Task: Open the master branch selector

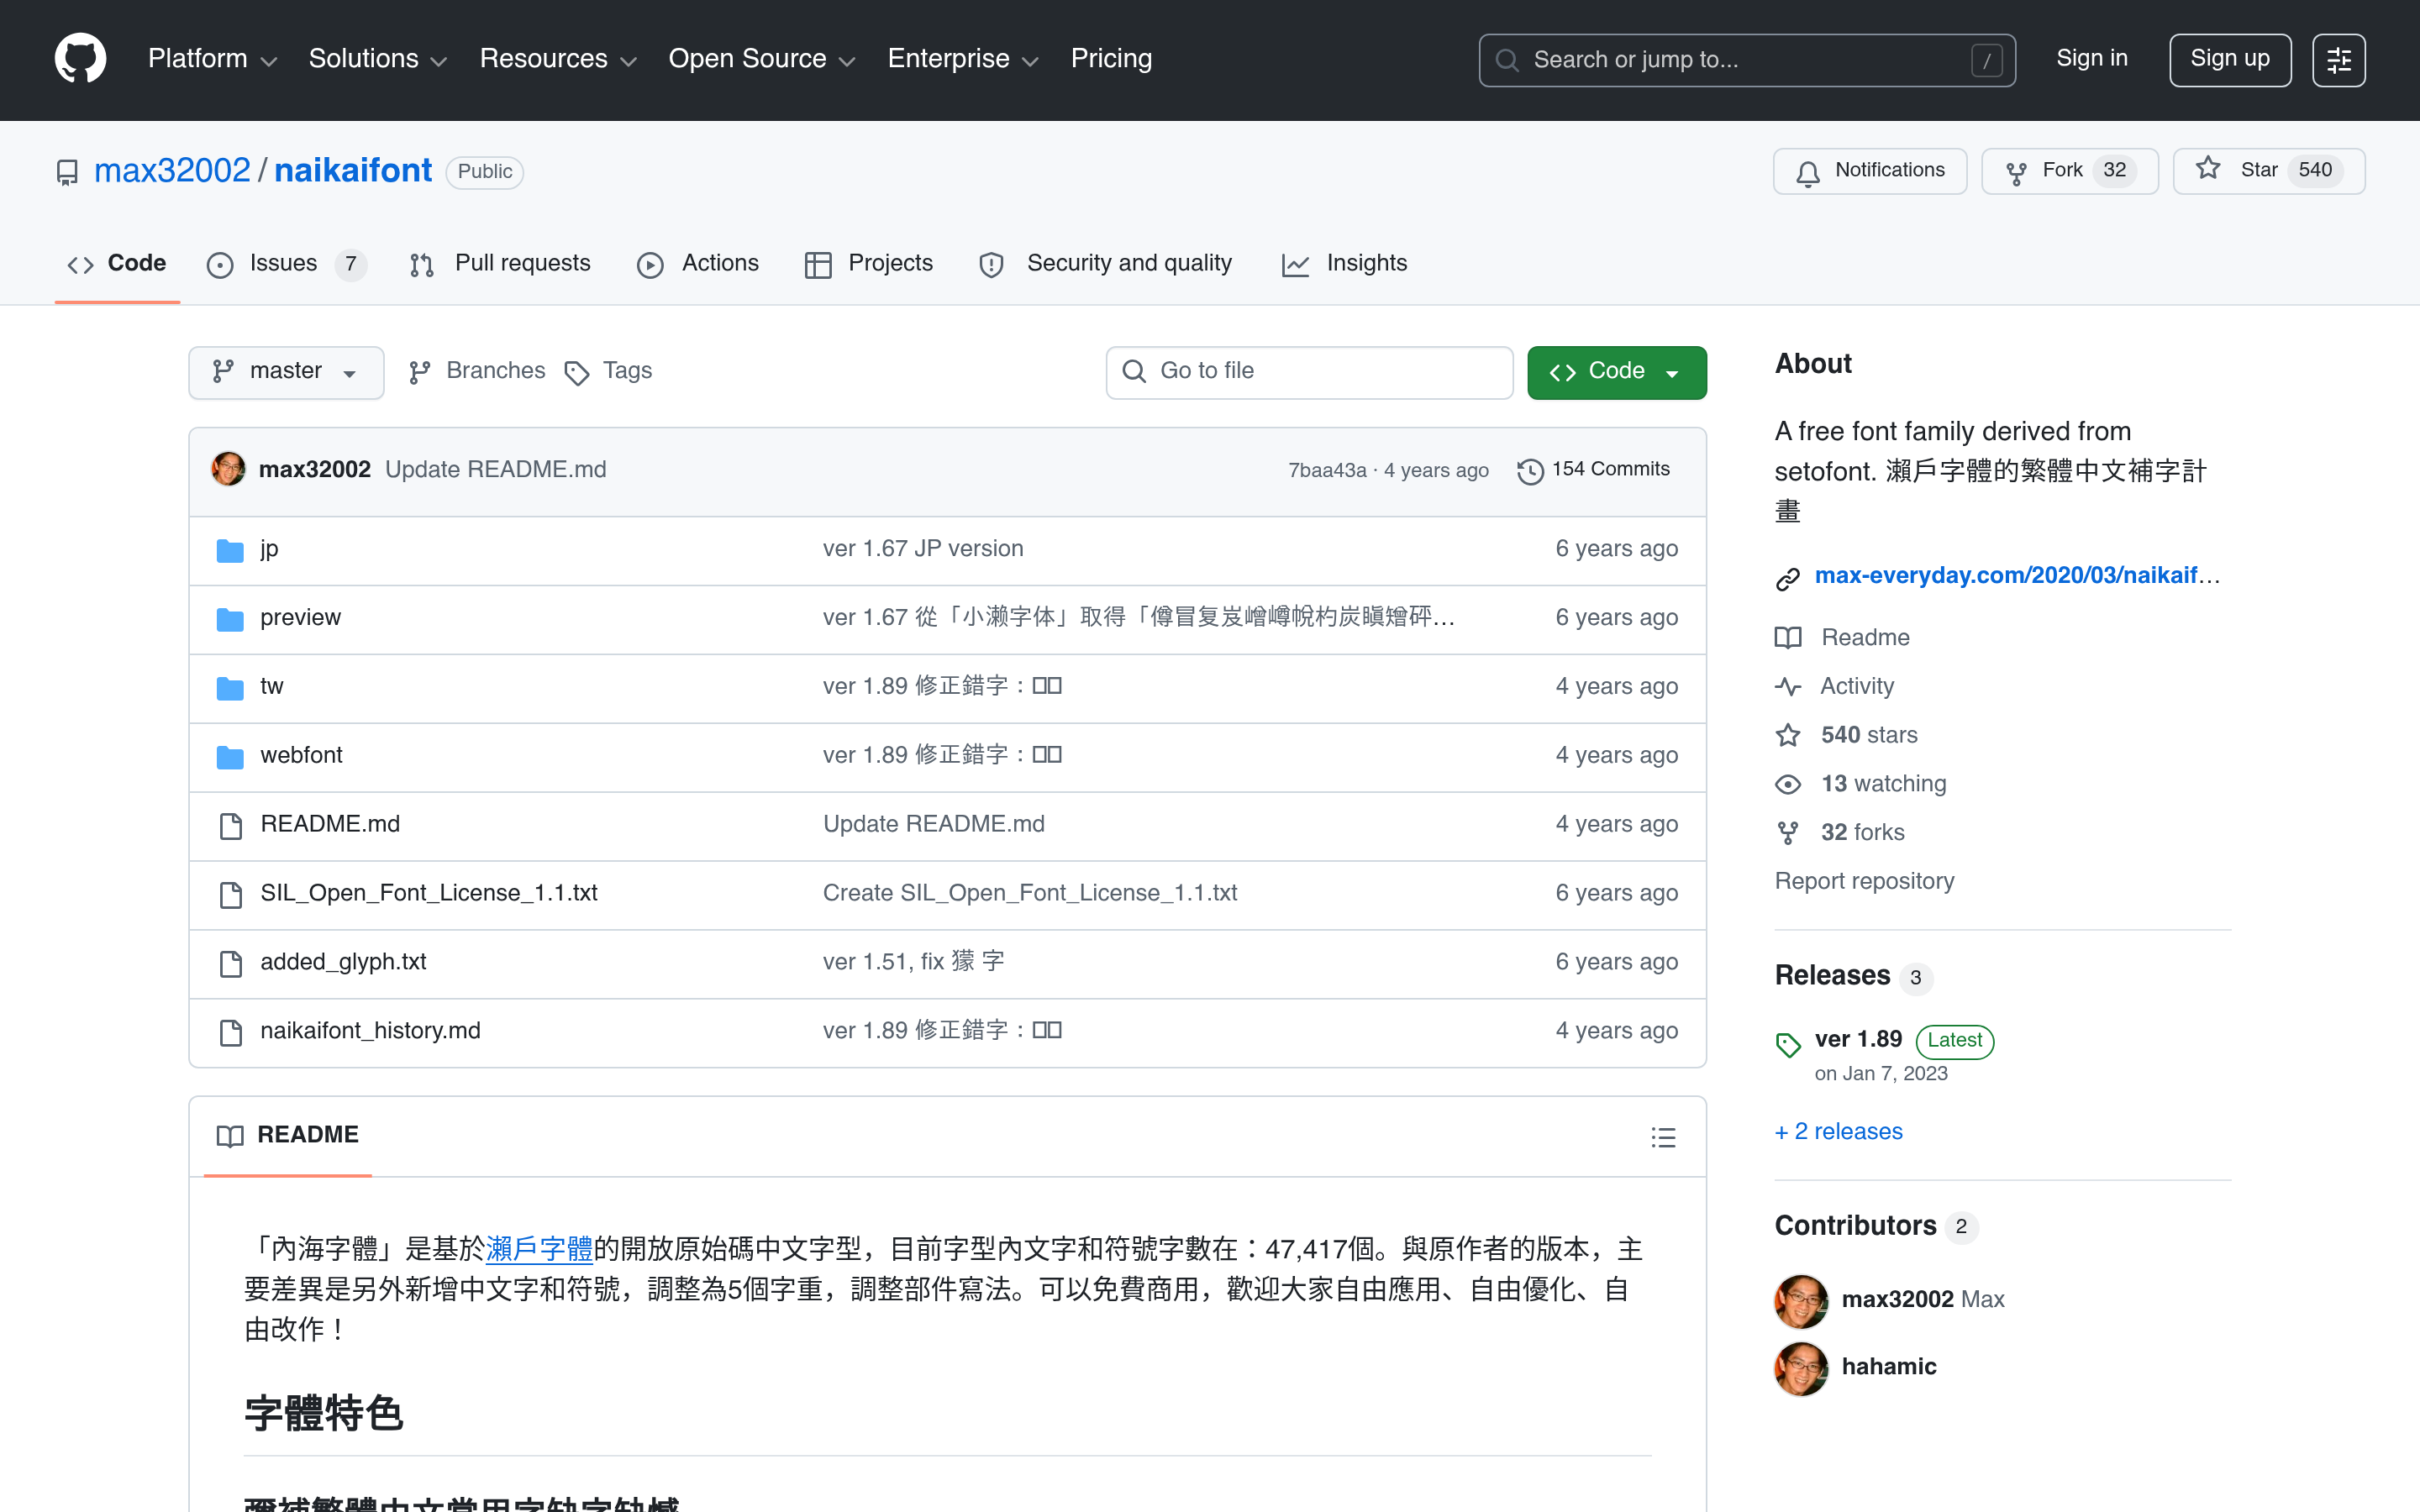Action: (286, 373)
